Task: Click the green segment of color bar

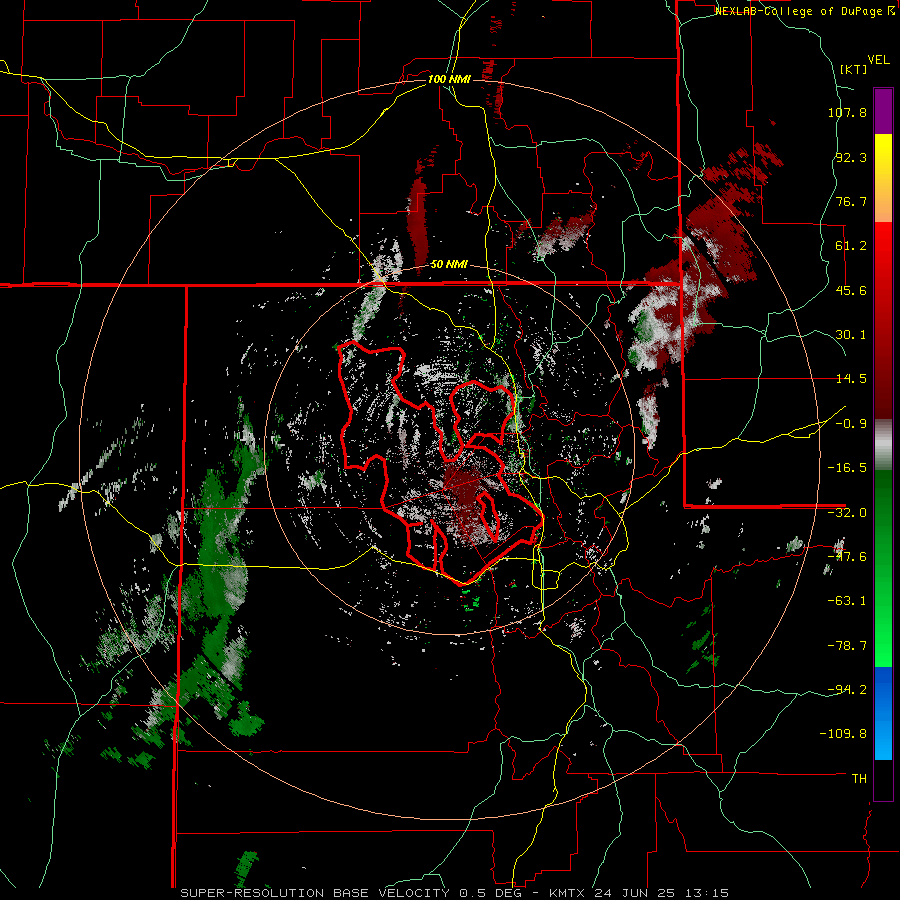Action: pos(883,568)
